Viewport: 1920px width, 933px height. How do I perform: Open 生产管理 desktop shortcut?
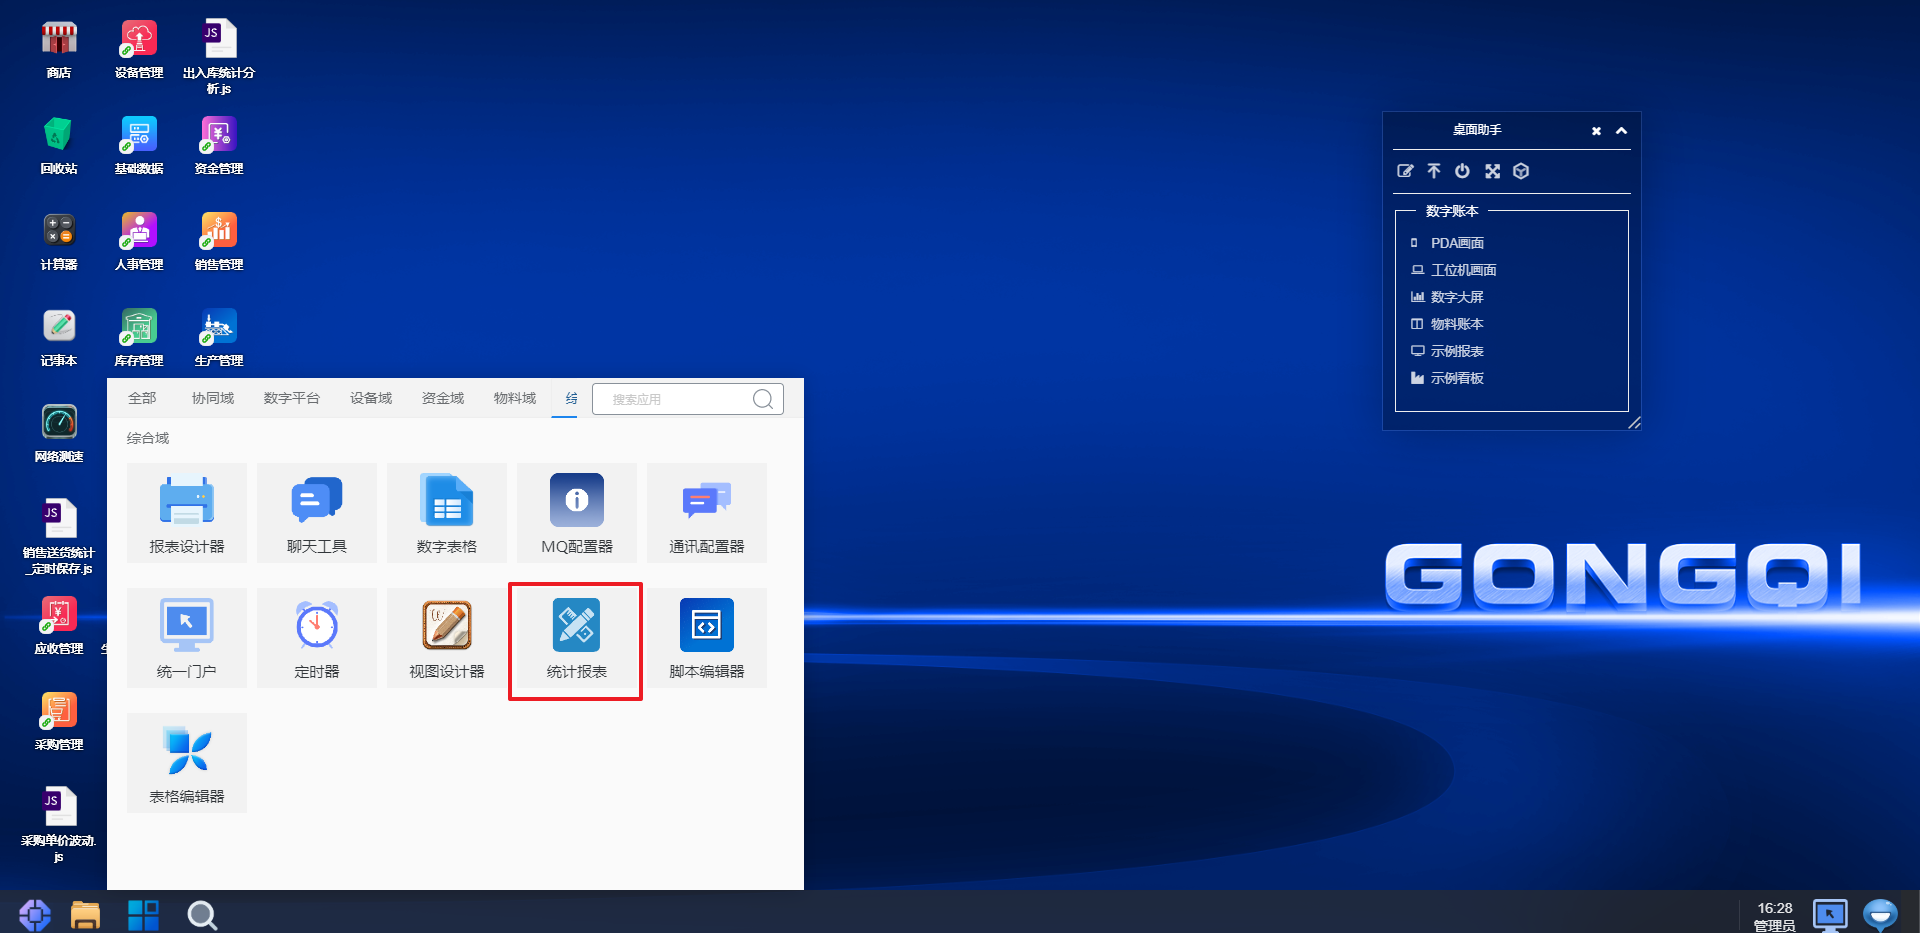point(219,337)
